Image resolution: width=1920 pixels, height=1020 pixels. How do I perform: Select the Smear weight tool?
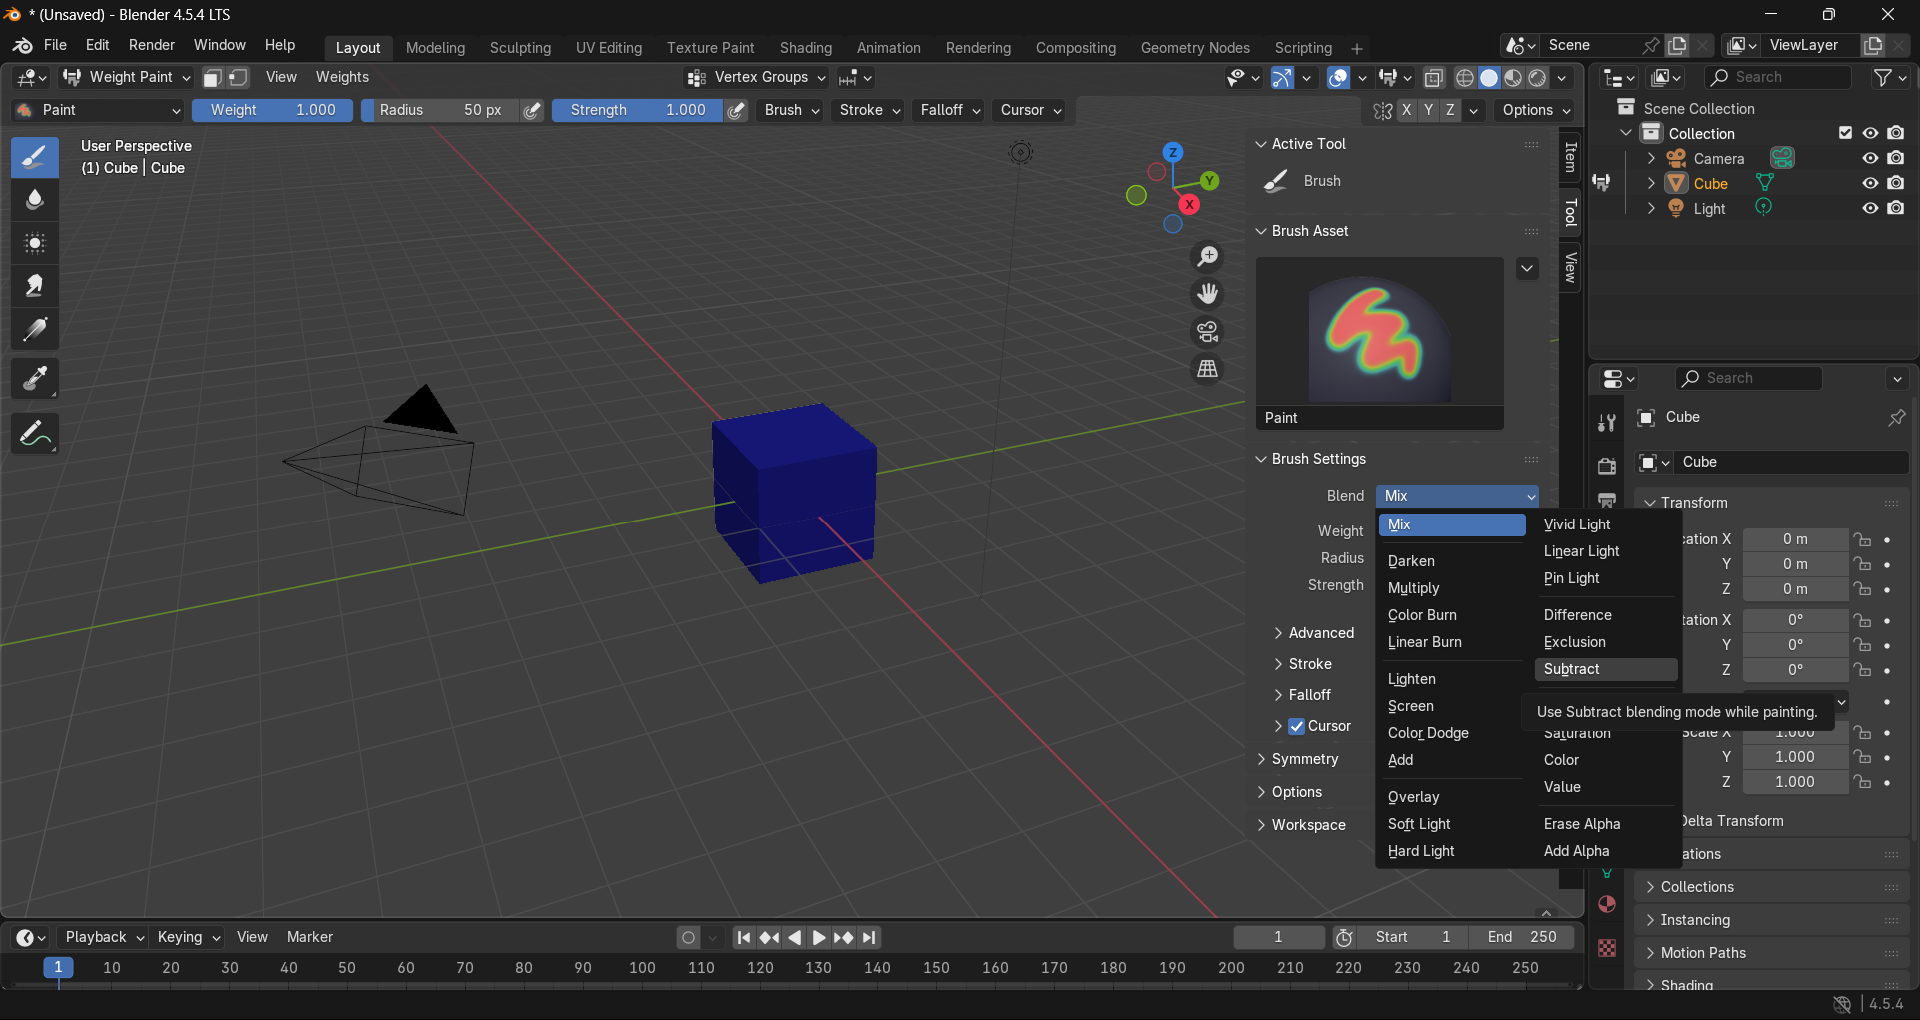point(35,286)
